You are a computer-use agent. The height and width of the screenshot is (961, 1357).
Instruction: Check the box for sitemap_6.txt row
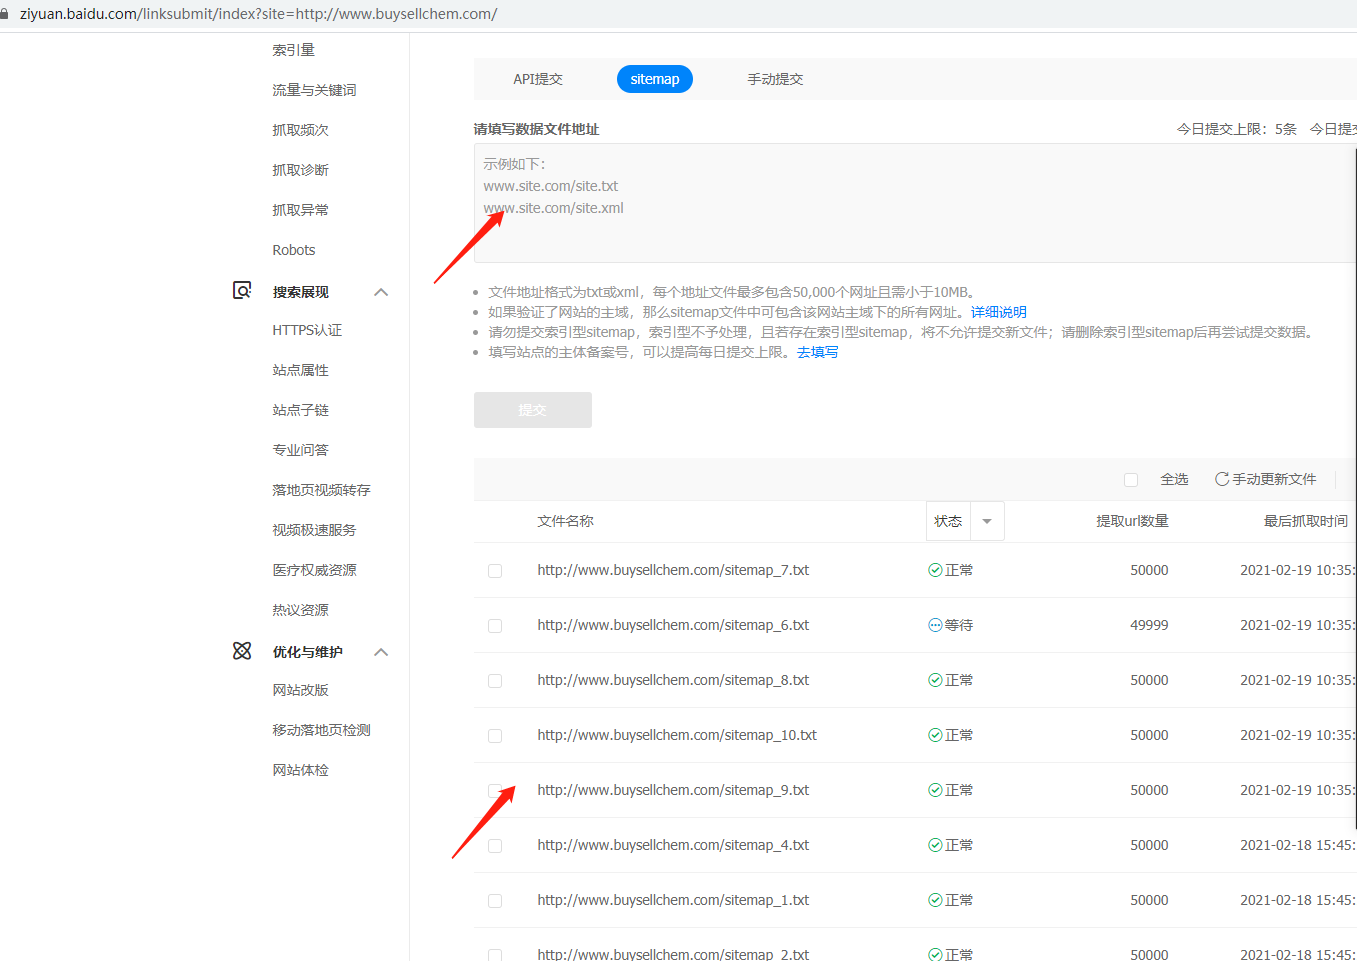click(495, 626)
